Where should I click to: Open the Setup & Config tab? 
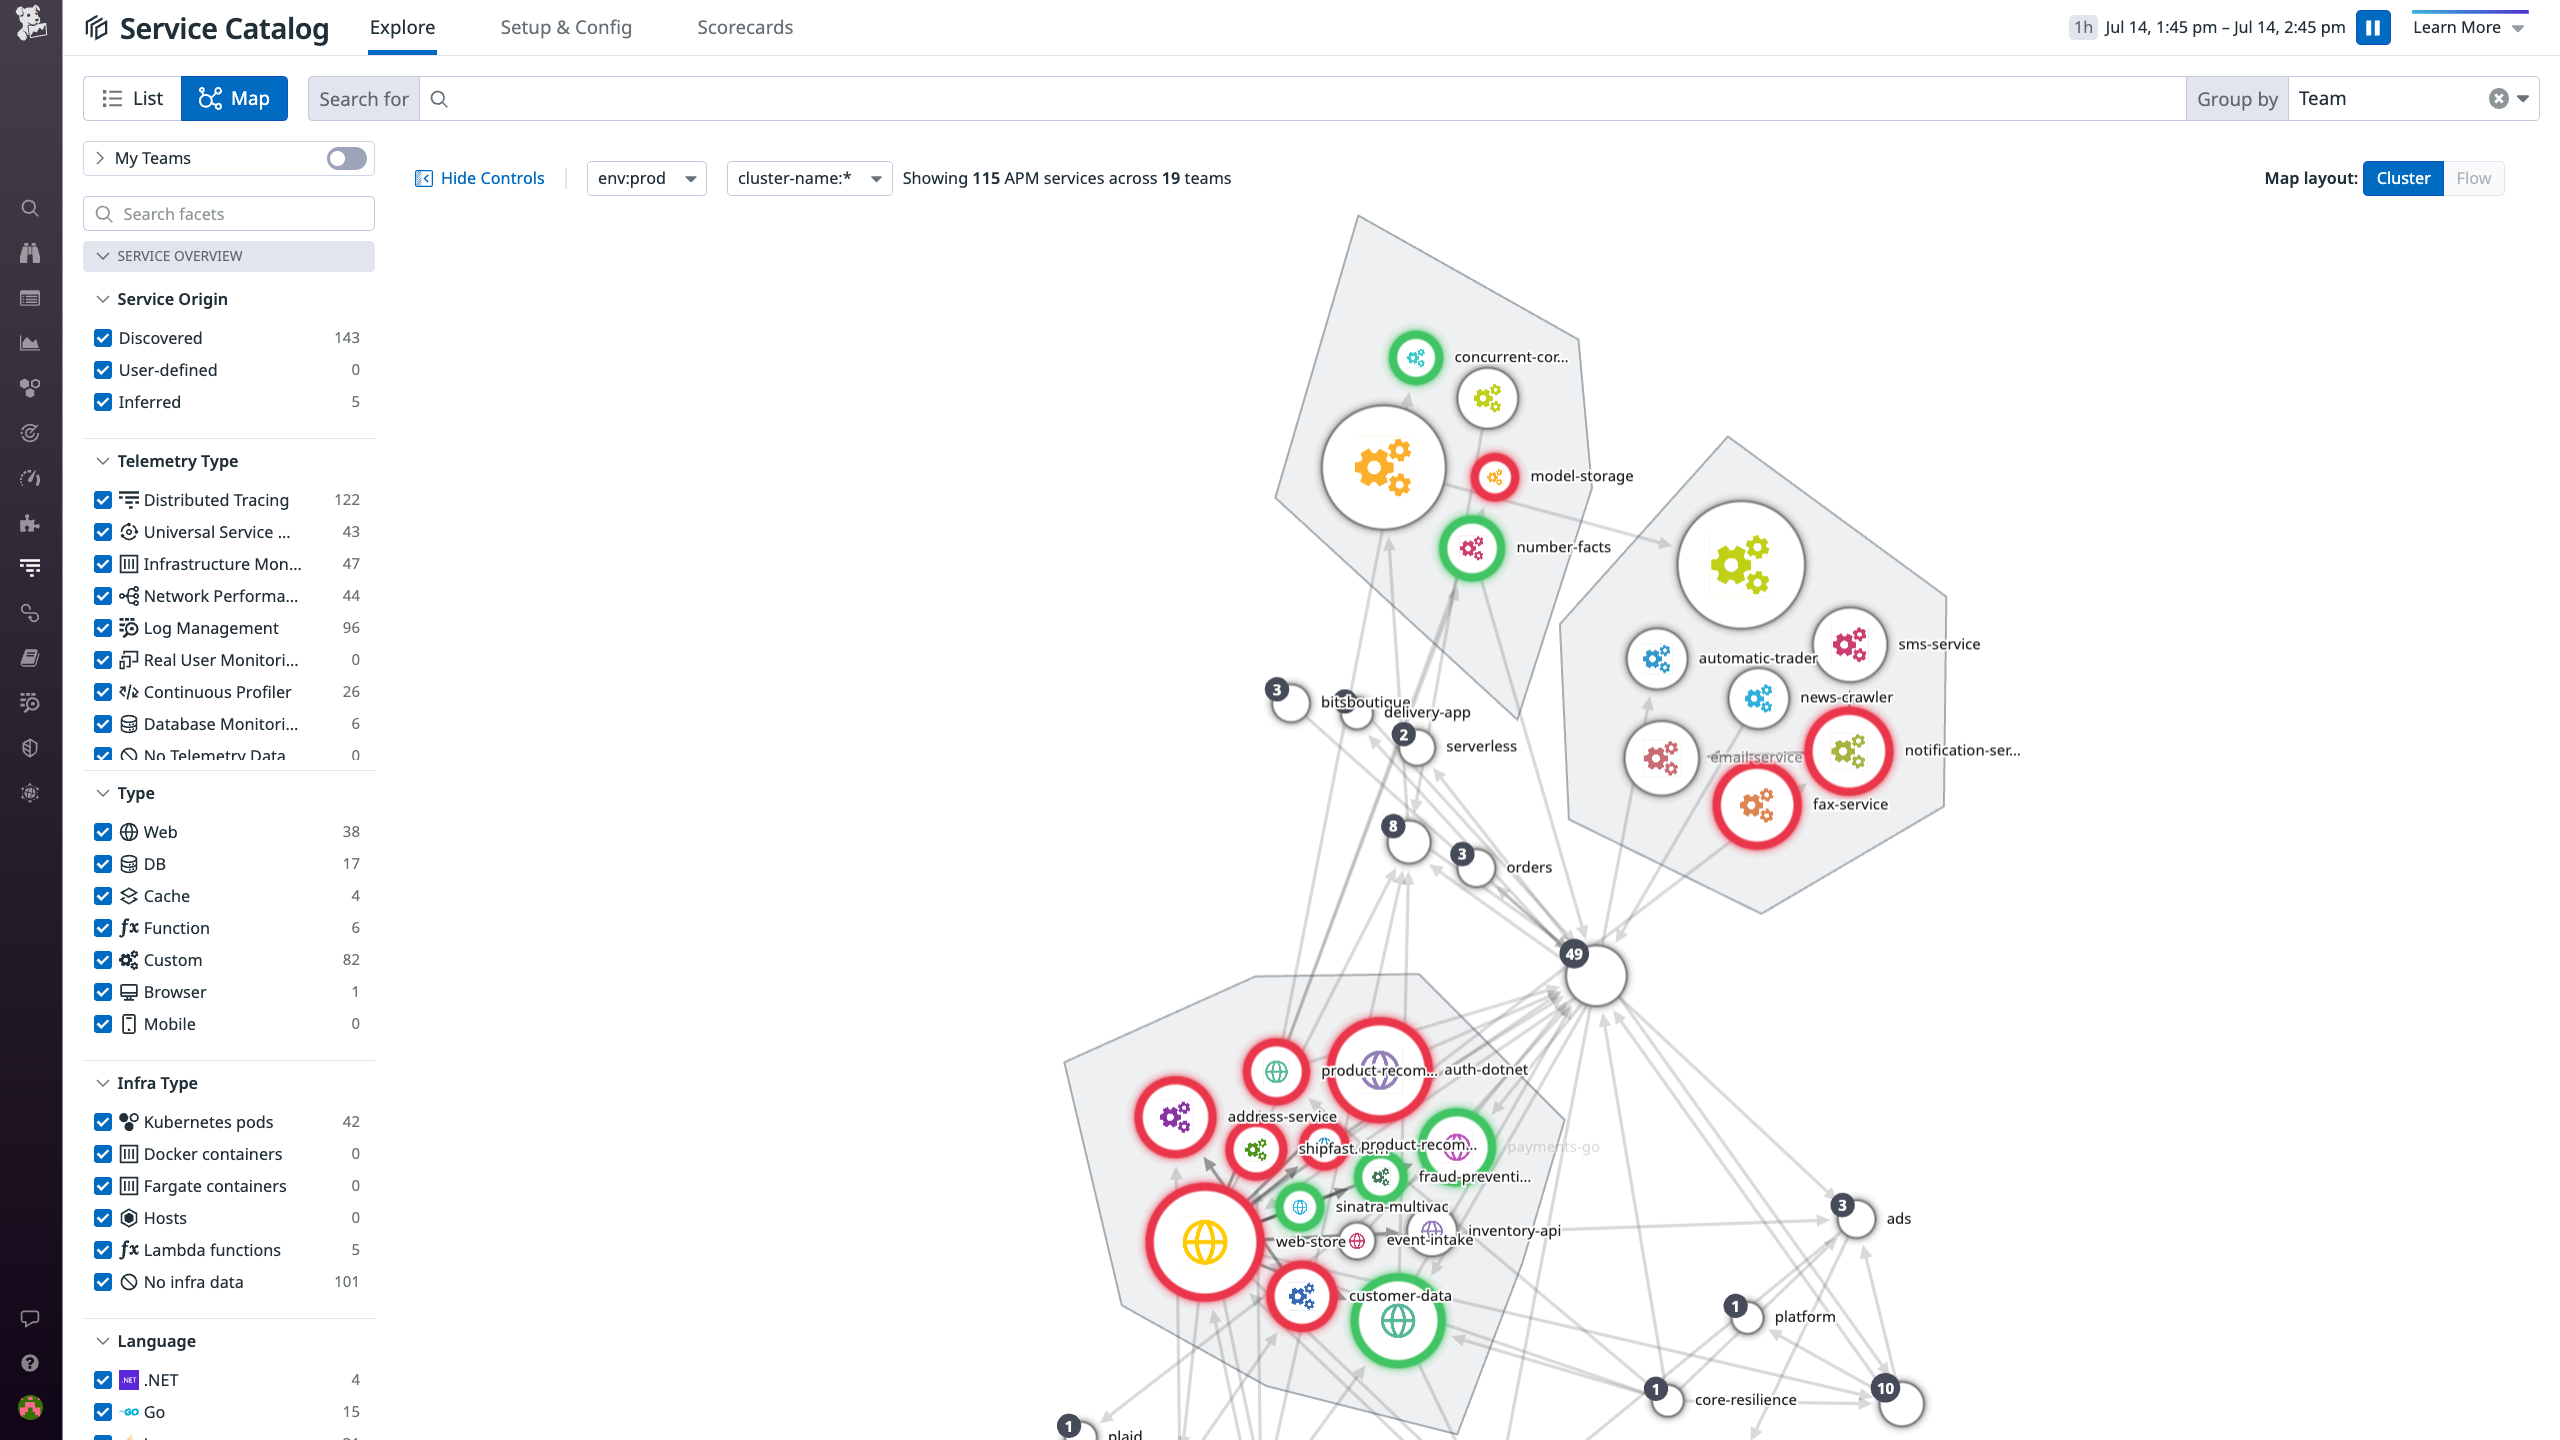click(x=566, y=27)
